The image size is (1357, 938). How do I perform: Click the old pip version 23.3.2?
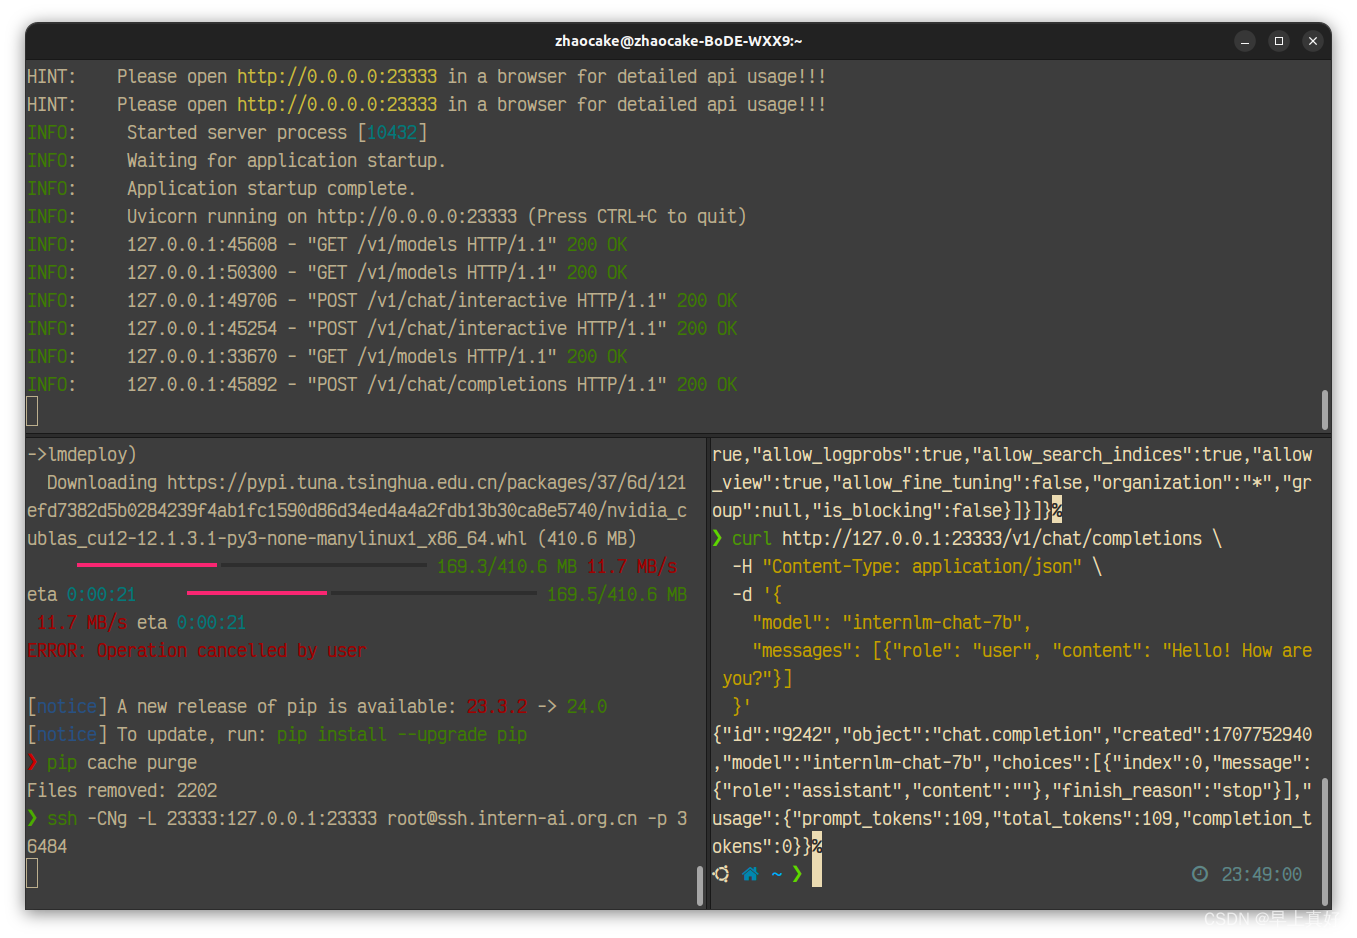point(497,707)
